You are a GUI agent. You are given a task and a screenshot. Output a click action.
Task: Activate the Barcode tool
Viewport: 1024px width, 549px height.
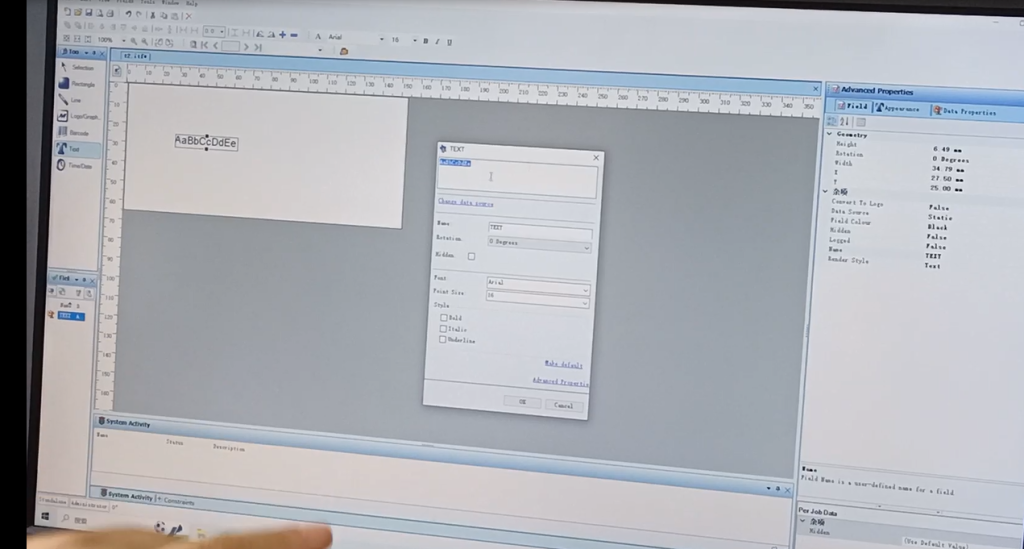point(74,132)
